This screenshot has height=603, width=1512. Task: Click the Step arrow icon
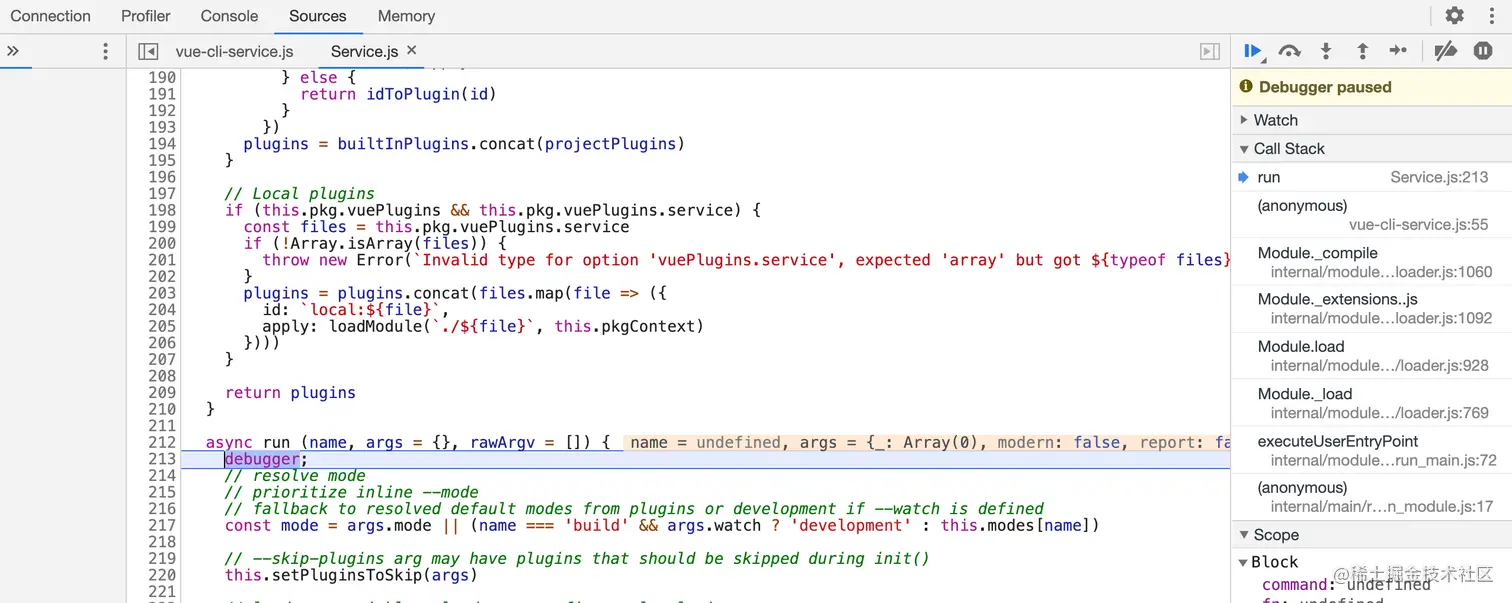tap(1398, 51)
